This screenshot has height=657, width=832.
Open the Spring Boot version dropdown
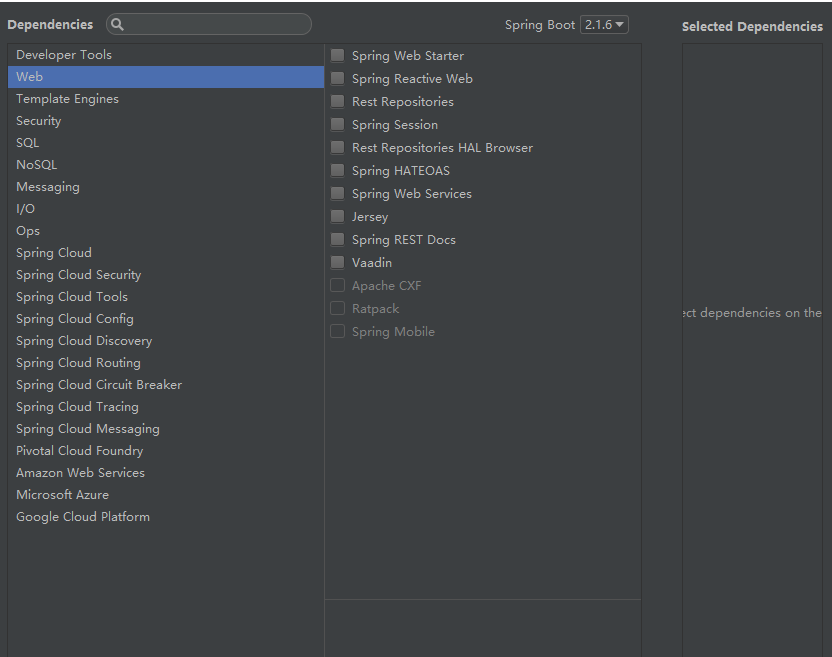coord(604,24)
